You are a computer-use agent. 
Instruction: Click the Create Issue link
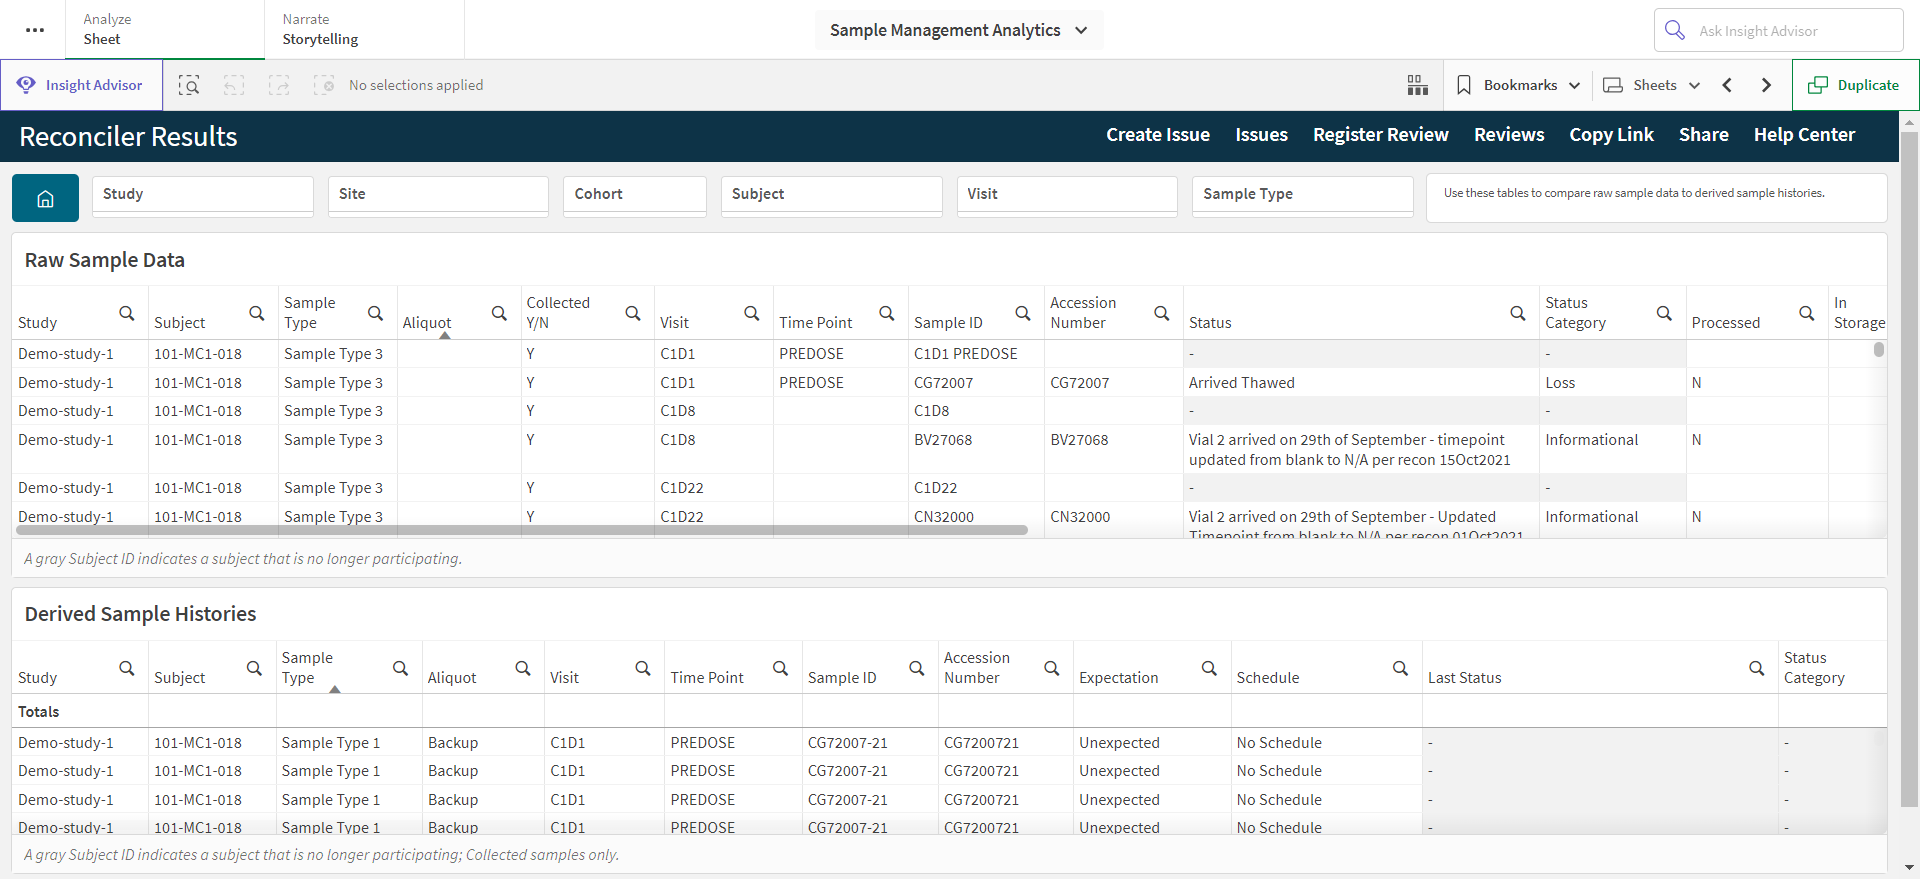tap(1158, 135)
